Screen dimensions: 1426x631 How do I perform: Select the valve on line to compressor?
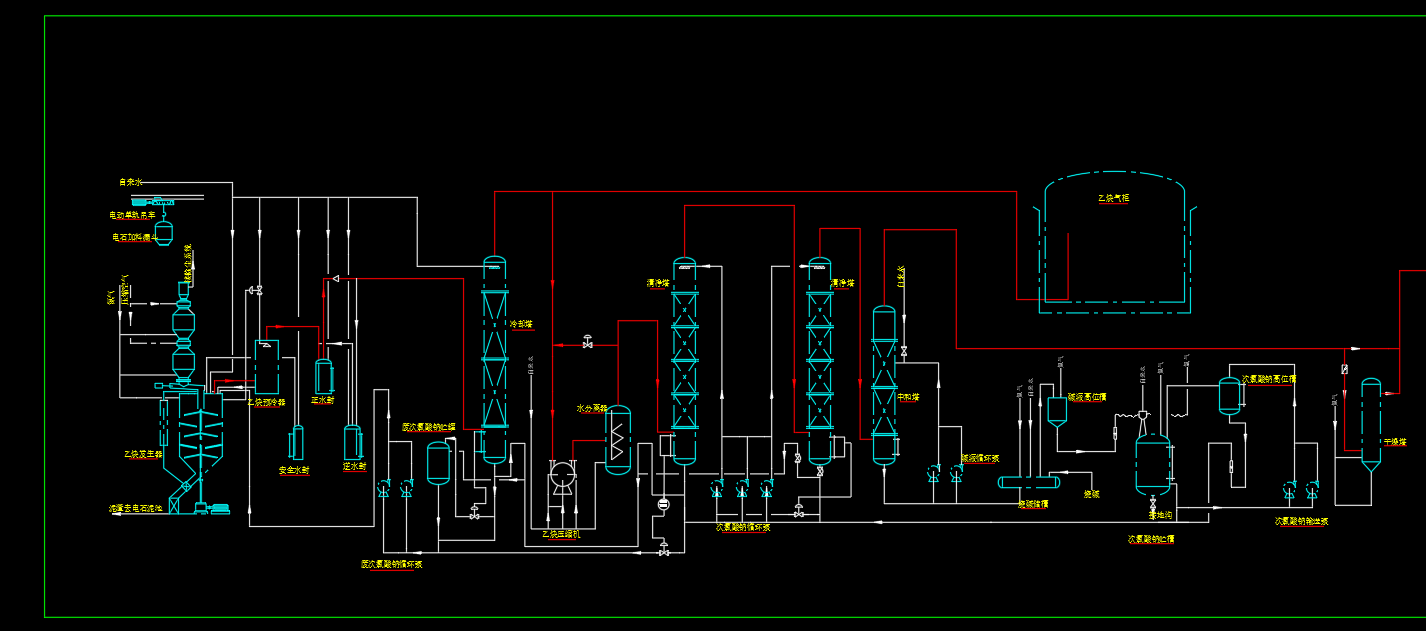pyautogui.click(x=587, y=343)
